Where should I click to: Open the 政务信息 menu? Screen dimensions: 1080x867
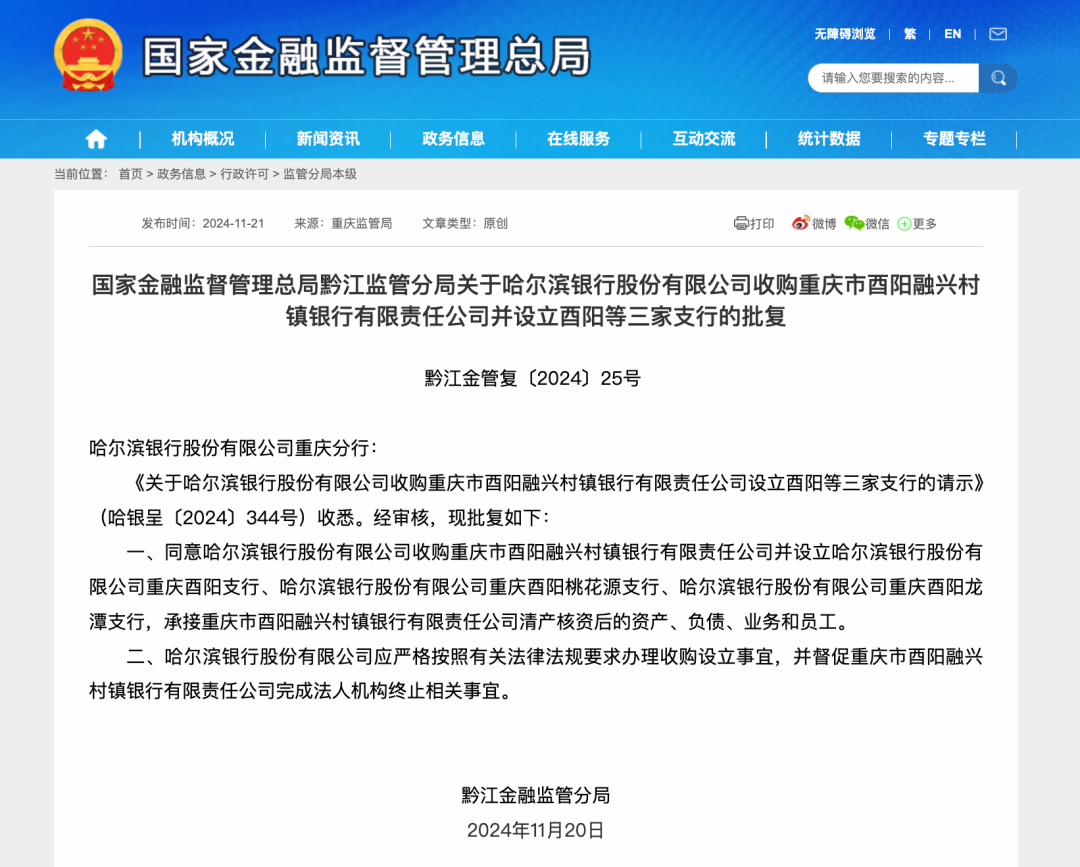pos(453,139)
